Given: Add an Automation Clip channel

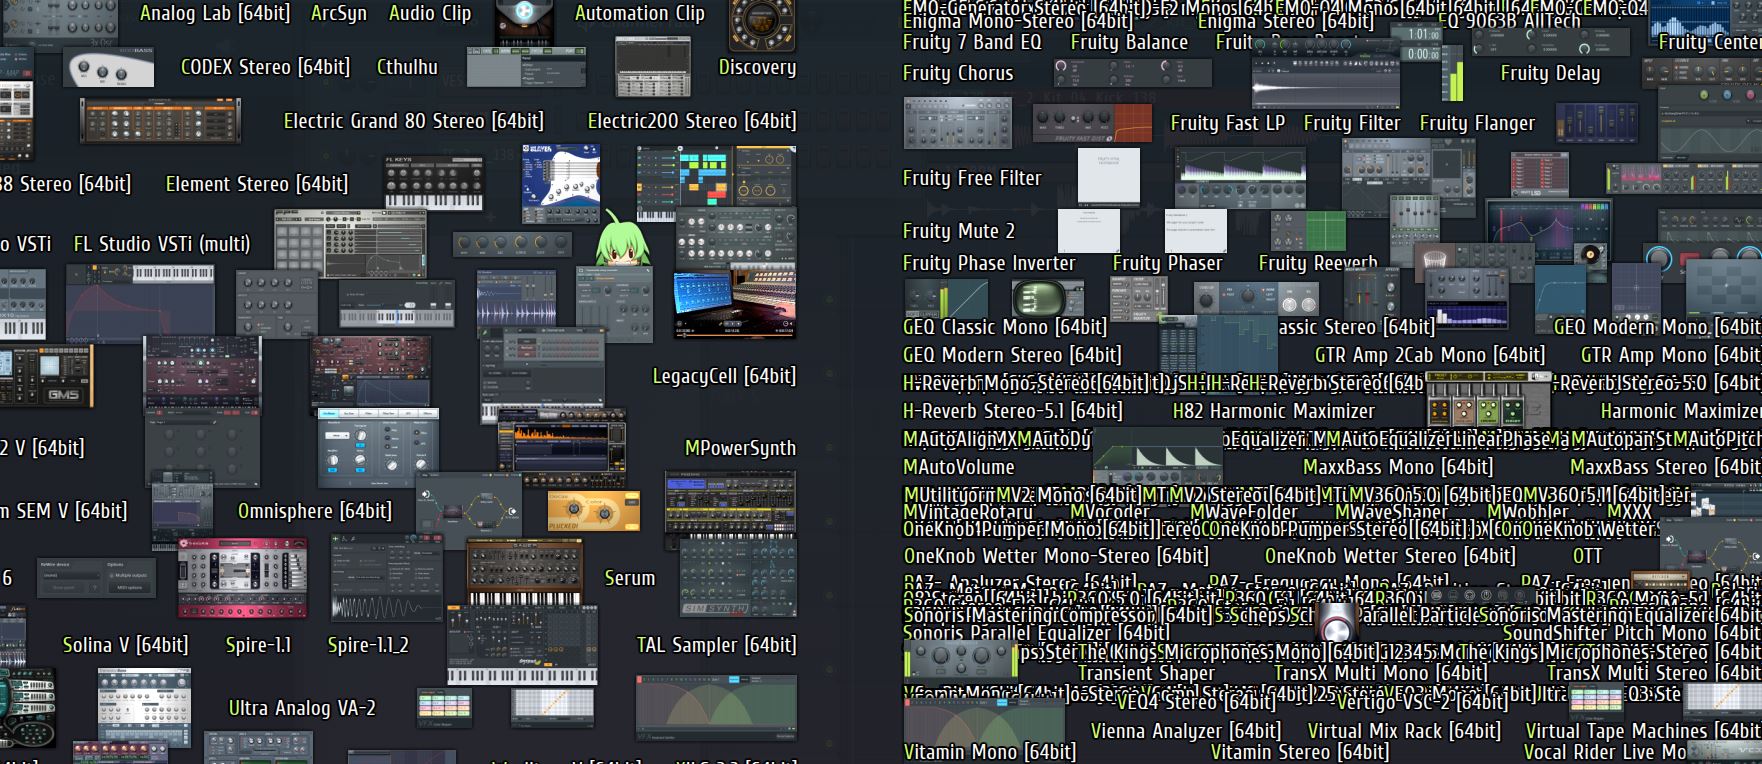Looking at the screenshot, I should tap(640, 14).
